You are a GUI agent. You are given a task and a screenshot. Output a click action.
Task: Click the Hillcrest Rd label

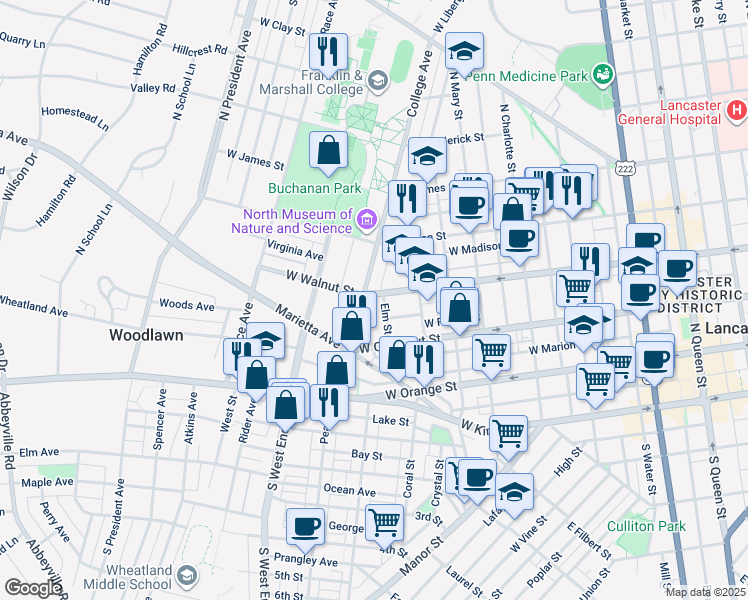tap(199, 49)
